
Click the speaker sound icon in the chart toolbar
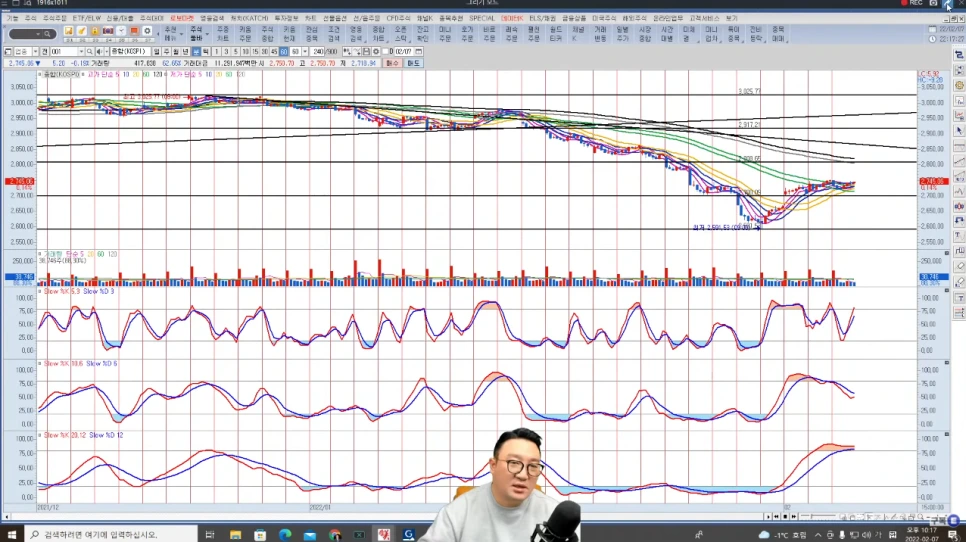click(99, 52)
